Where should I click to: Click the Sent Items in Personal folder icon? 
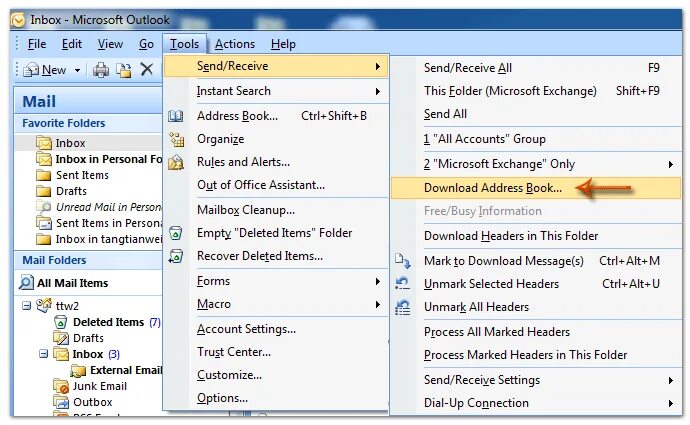[x=44, y=223]
